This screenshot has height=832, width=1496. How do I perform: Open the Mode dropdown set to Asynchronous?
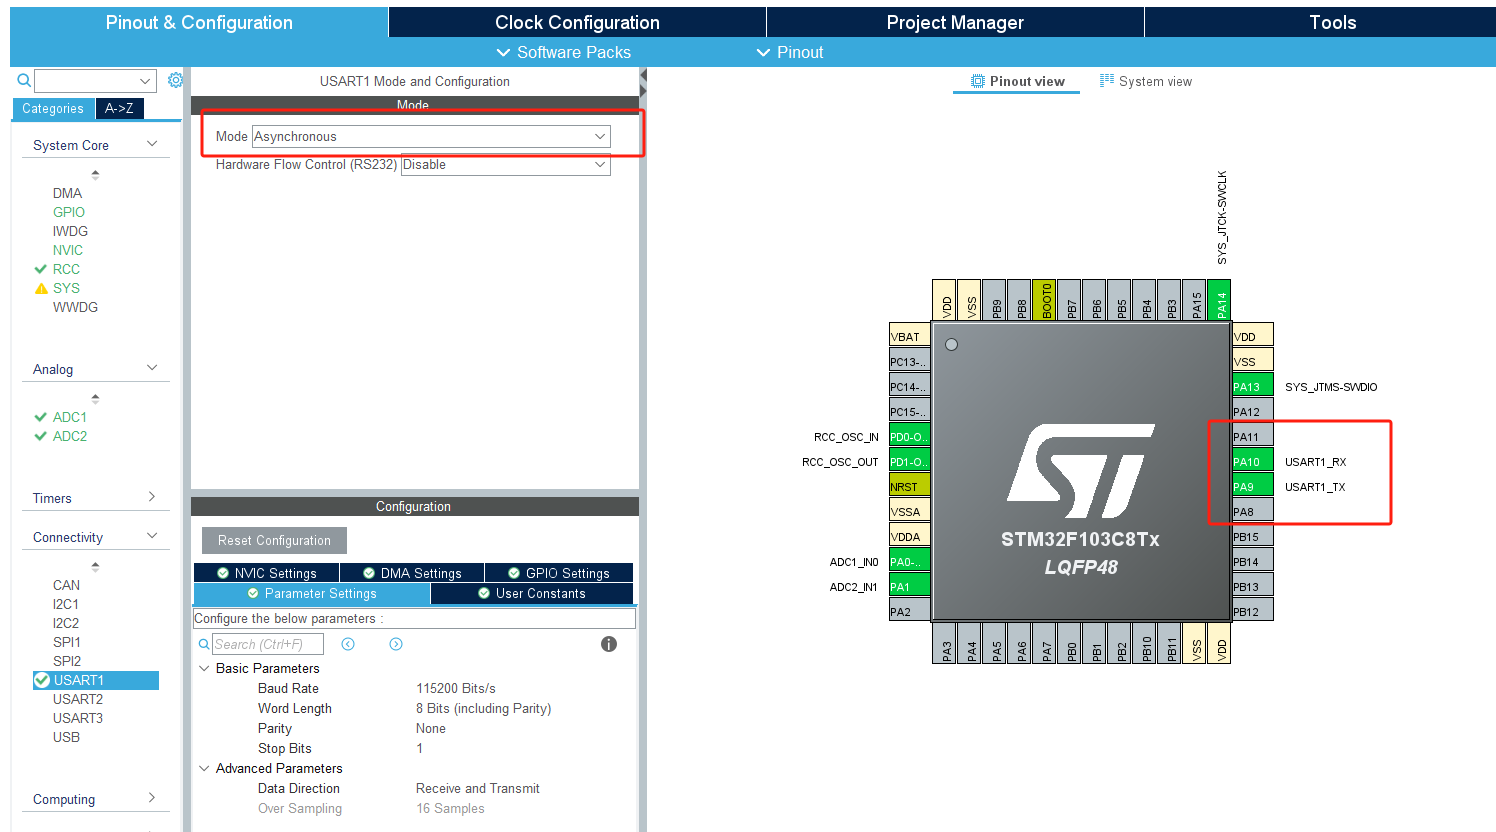[431, 136]
